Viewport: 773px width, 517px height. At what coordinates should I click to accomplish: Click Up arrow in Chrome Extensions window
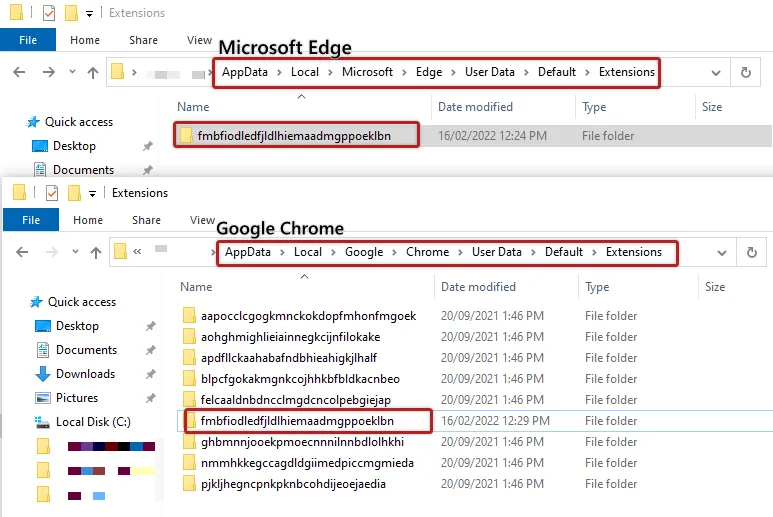coord(95,252)
